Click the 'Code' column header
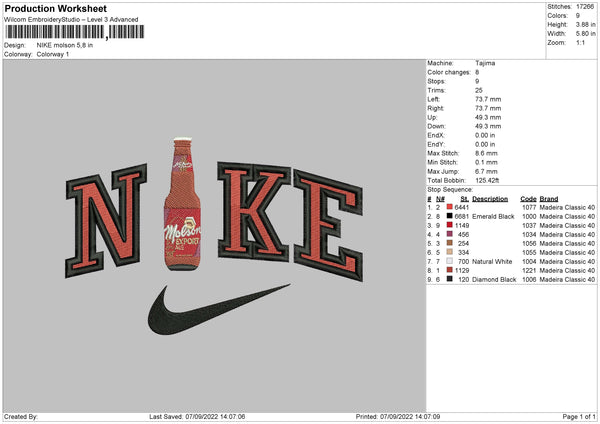The width and height of the screenshot is (600, 424). (528, 199)
